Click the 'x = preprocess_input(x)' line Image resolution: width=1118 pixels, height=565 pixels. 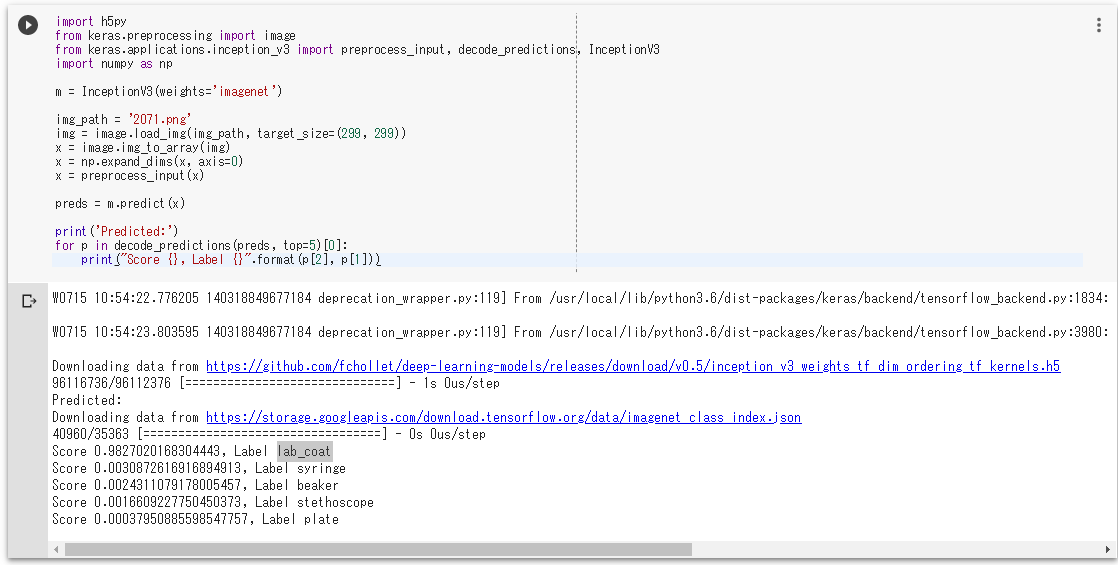tap(130, 175)
